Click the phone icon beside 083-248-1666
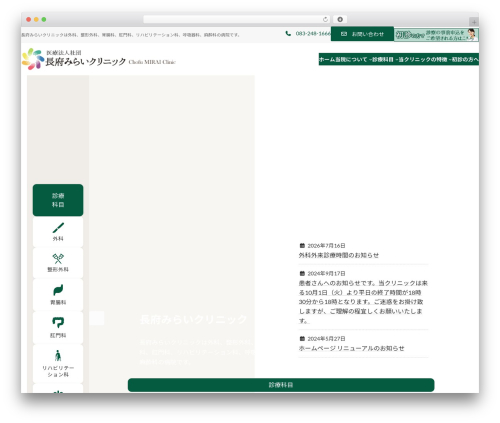The image size is (500, 423). coord(288,33)
